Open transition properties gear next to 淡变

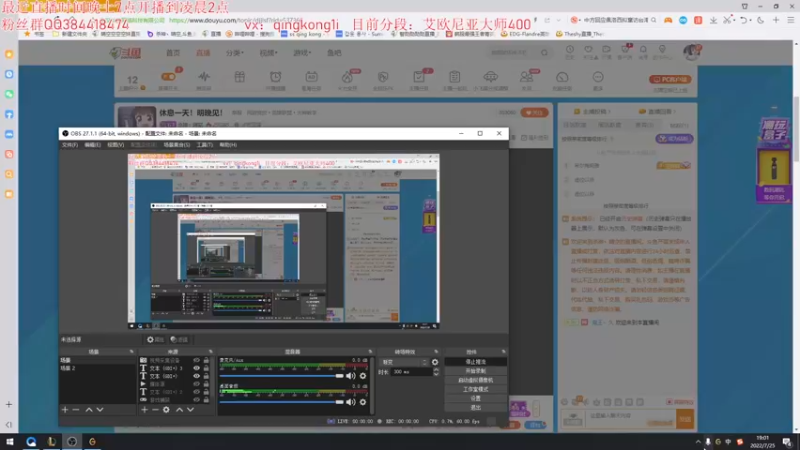pyautogui.click(x=435, y=362)
